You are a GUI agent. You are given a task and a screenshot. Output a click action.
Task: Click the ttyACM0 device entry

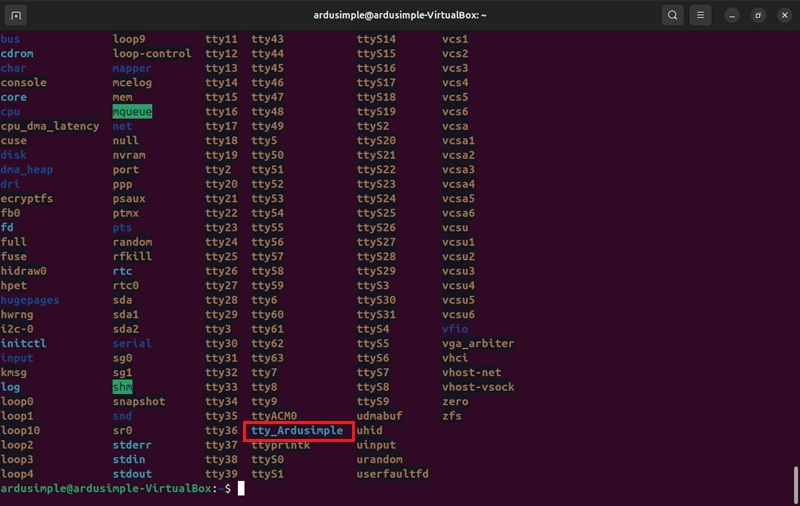274,416
